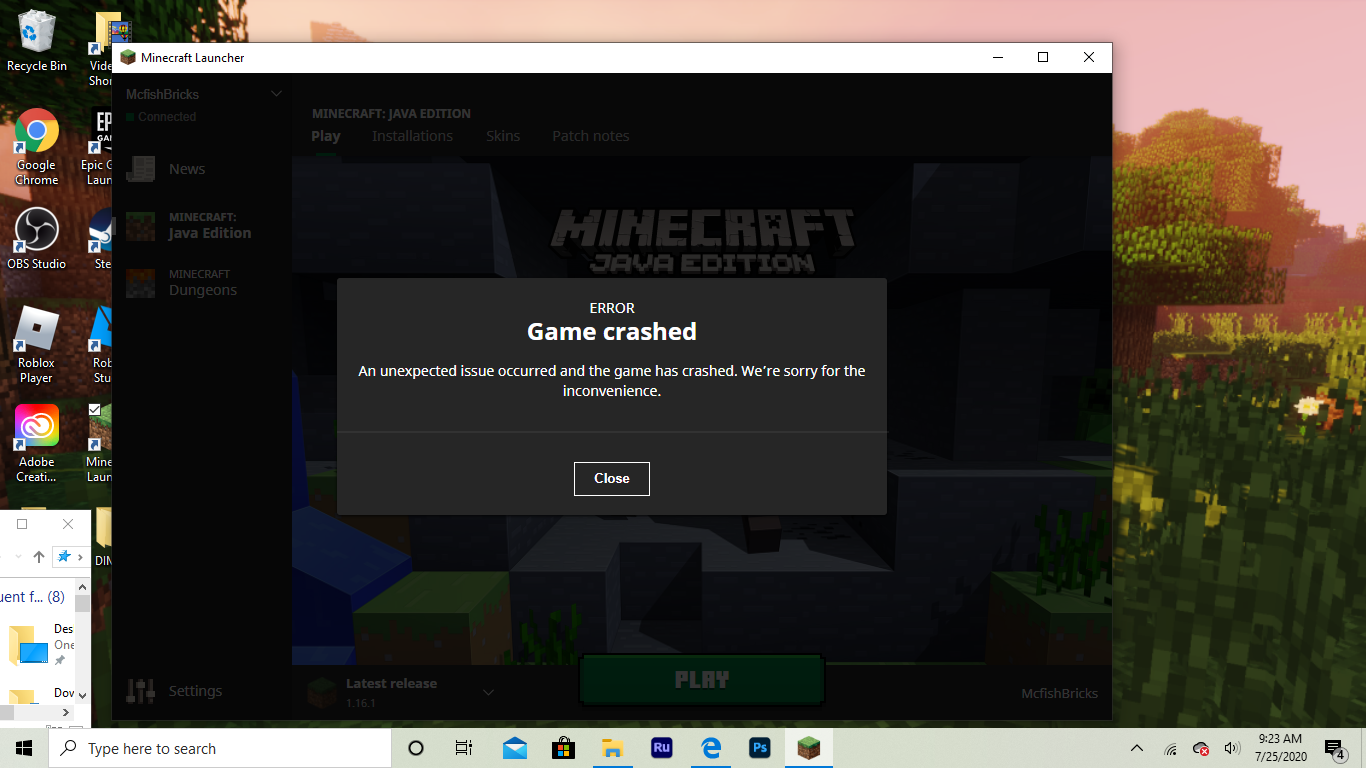Screen dimensions: 1366x768
Task: Open launcher Settings
Action: pos(195,691)
